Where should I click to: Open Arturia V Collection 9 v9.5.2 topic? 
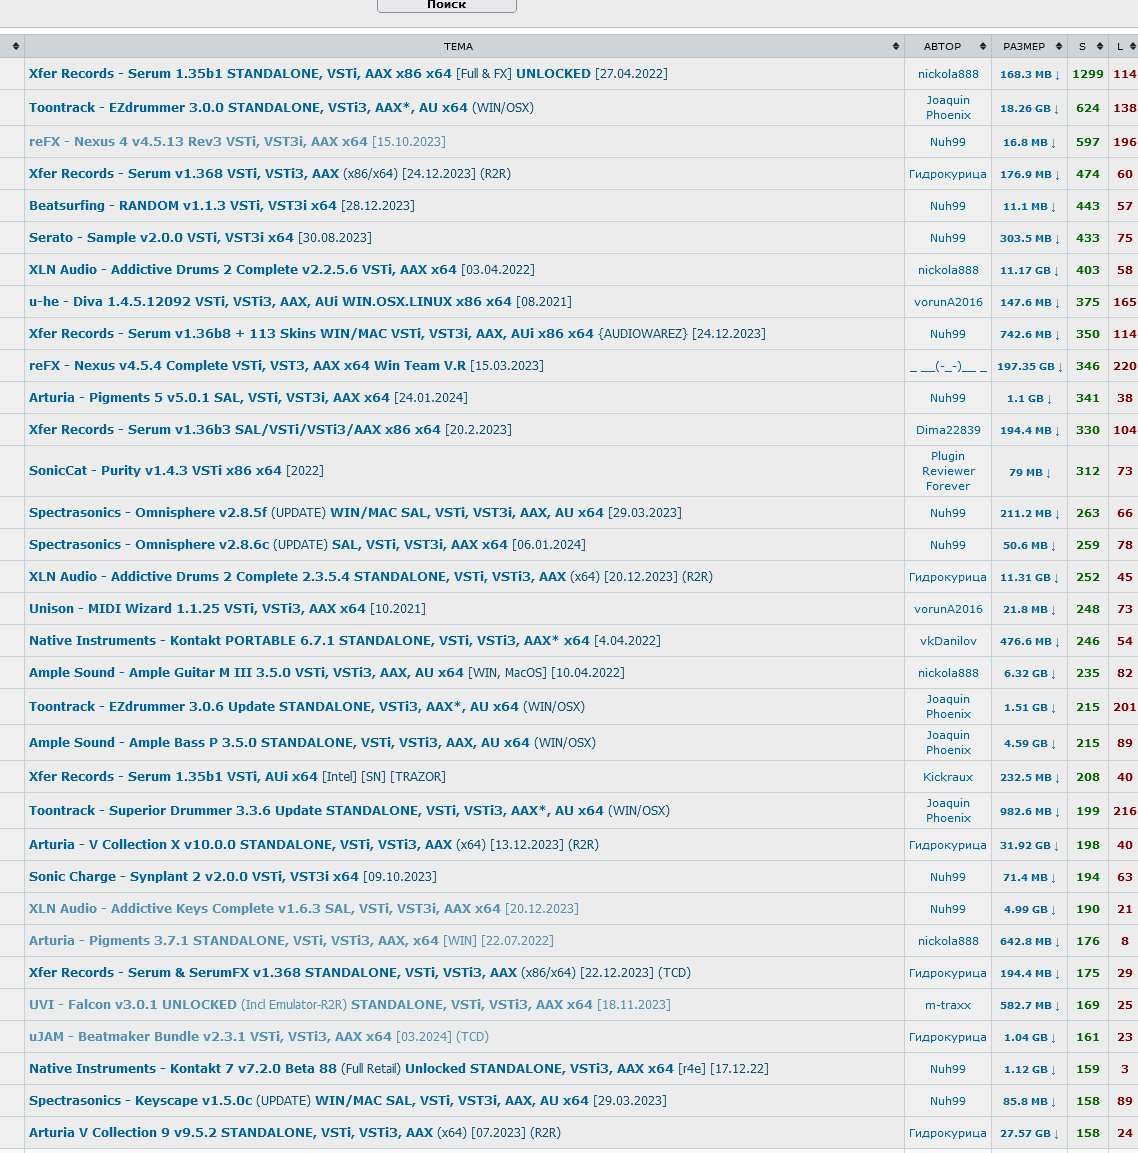tap(295, 1132)
